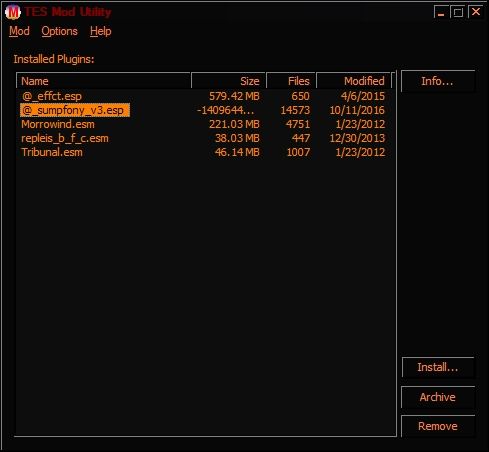Select the Tribunal.esm plugin
The image size is (489, 452).
(52, 152)
